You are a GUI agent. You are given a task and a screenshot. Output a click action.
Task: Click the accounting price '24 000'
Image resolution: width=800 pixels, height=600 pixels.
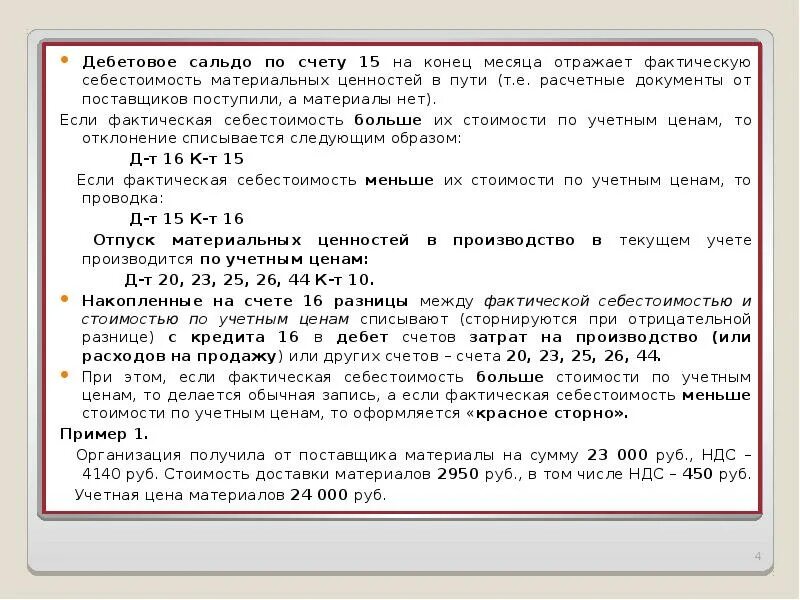tap(319, 495)
